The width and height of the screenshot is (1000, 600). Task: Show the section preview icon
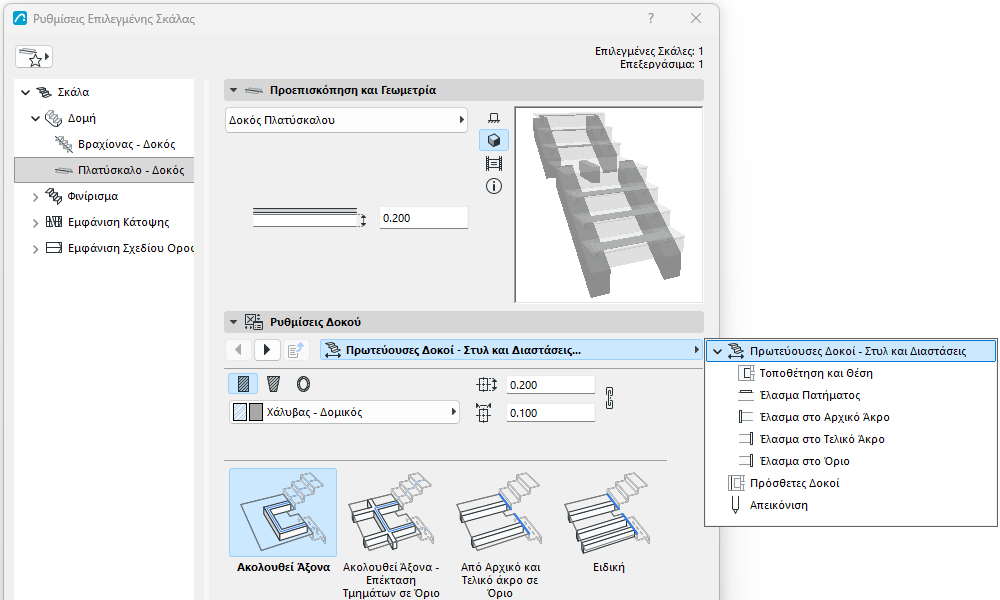[x=494, y=164]
